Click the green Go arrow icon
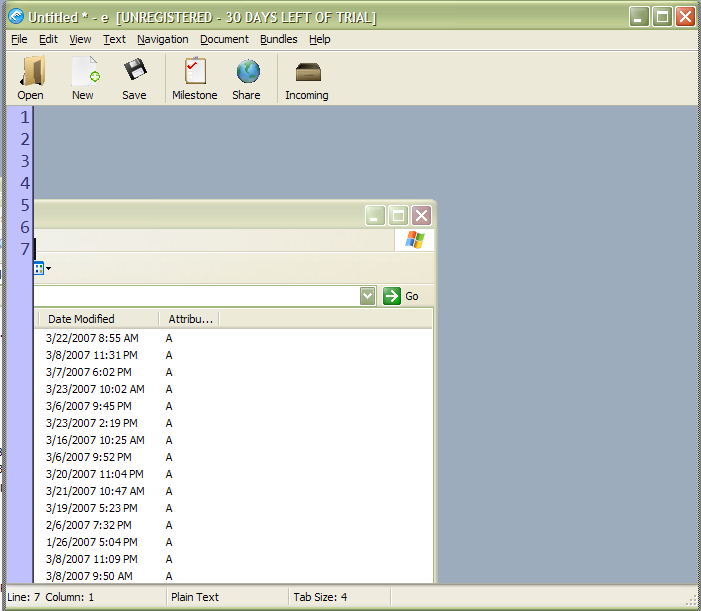This screenshot has height=611, width=701. [x=392, y=296]
